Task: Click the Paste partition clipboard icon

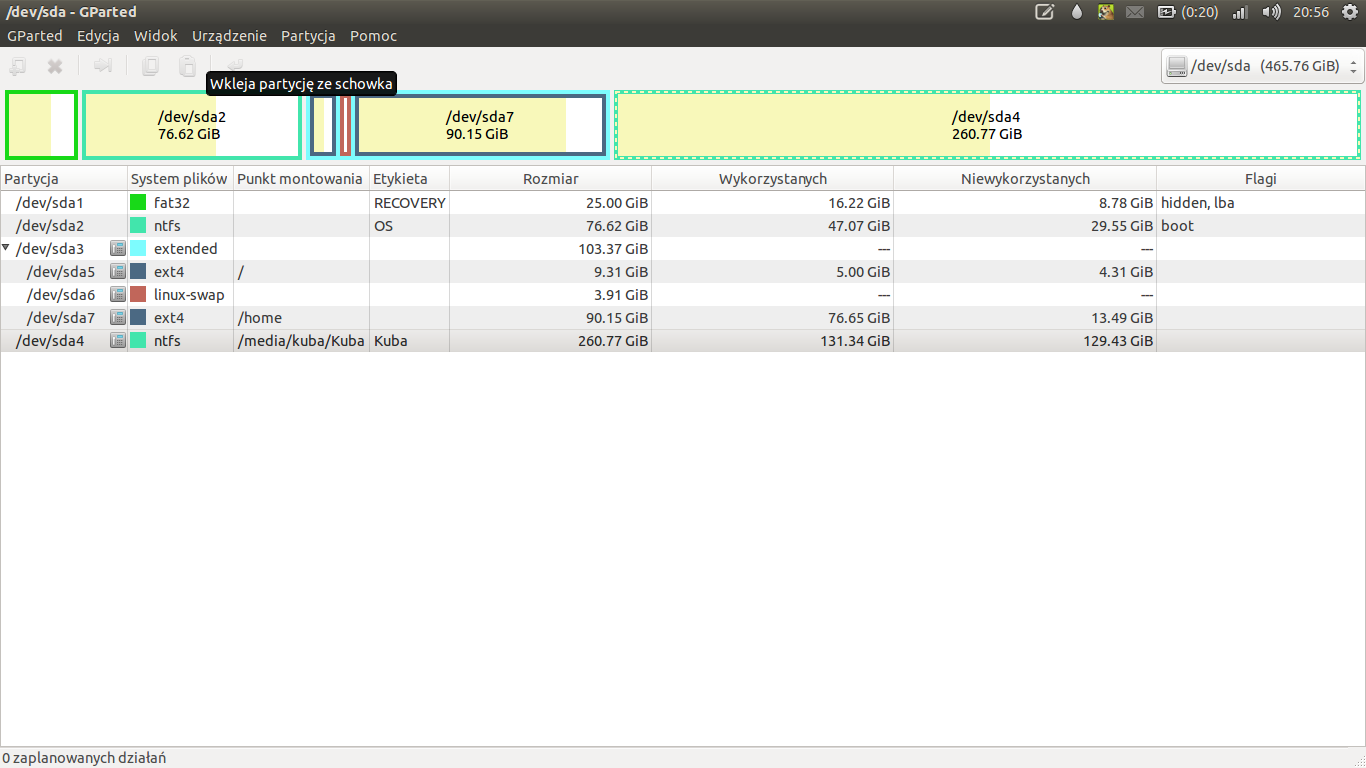Action: 187,66
